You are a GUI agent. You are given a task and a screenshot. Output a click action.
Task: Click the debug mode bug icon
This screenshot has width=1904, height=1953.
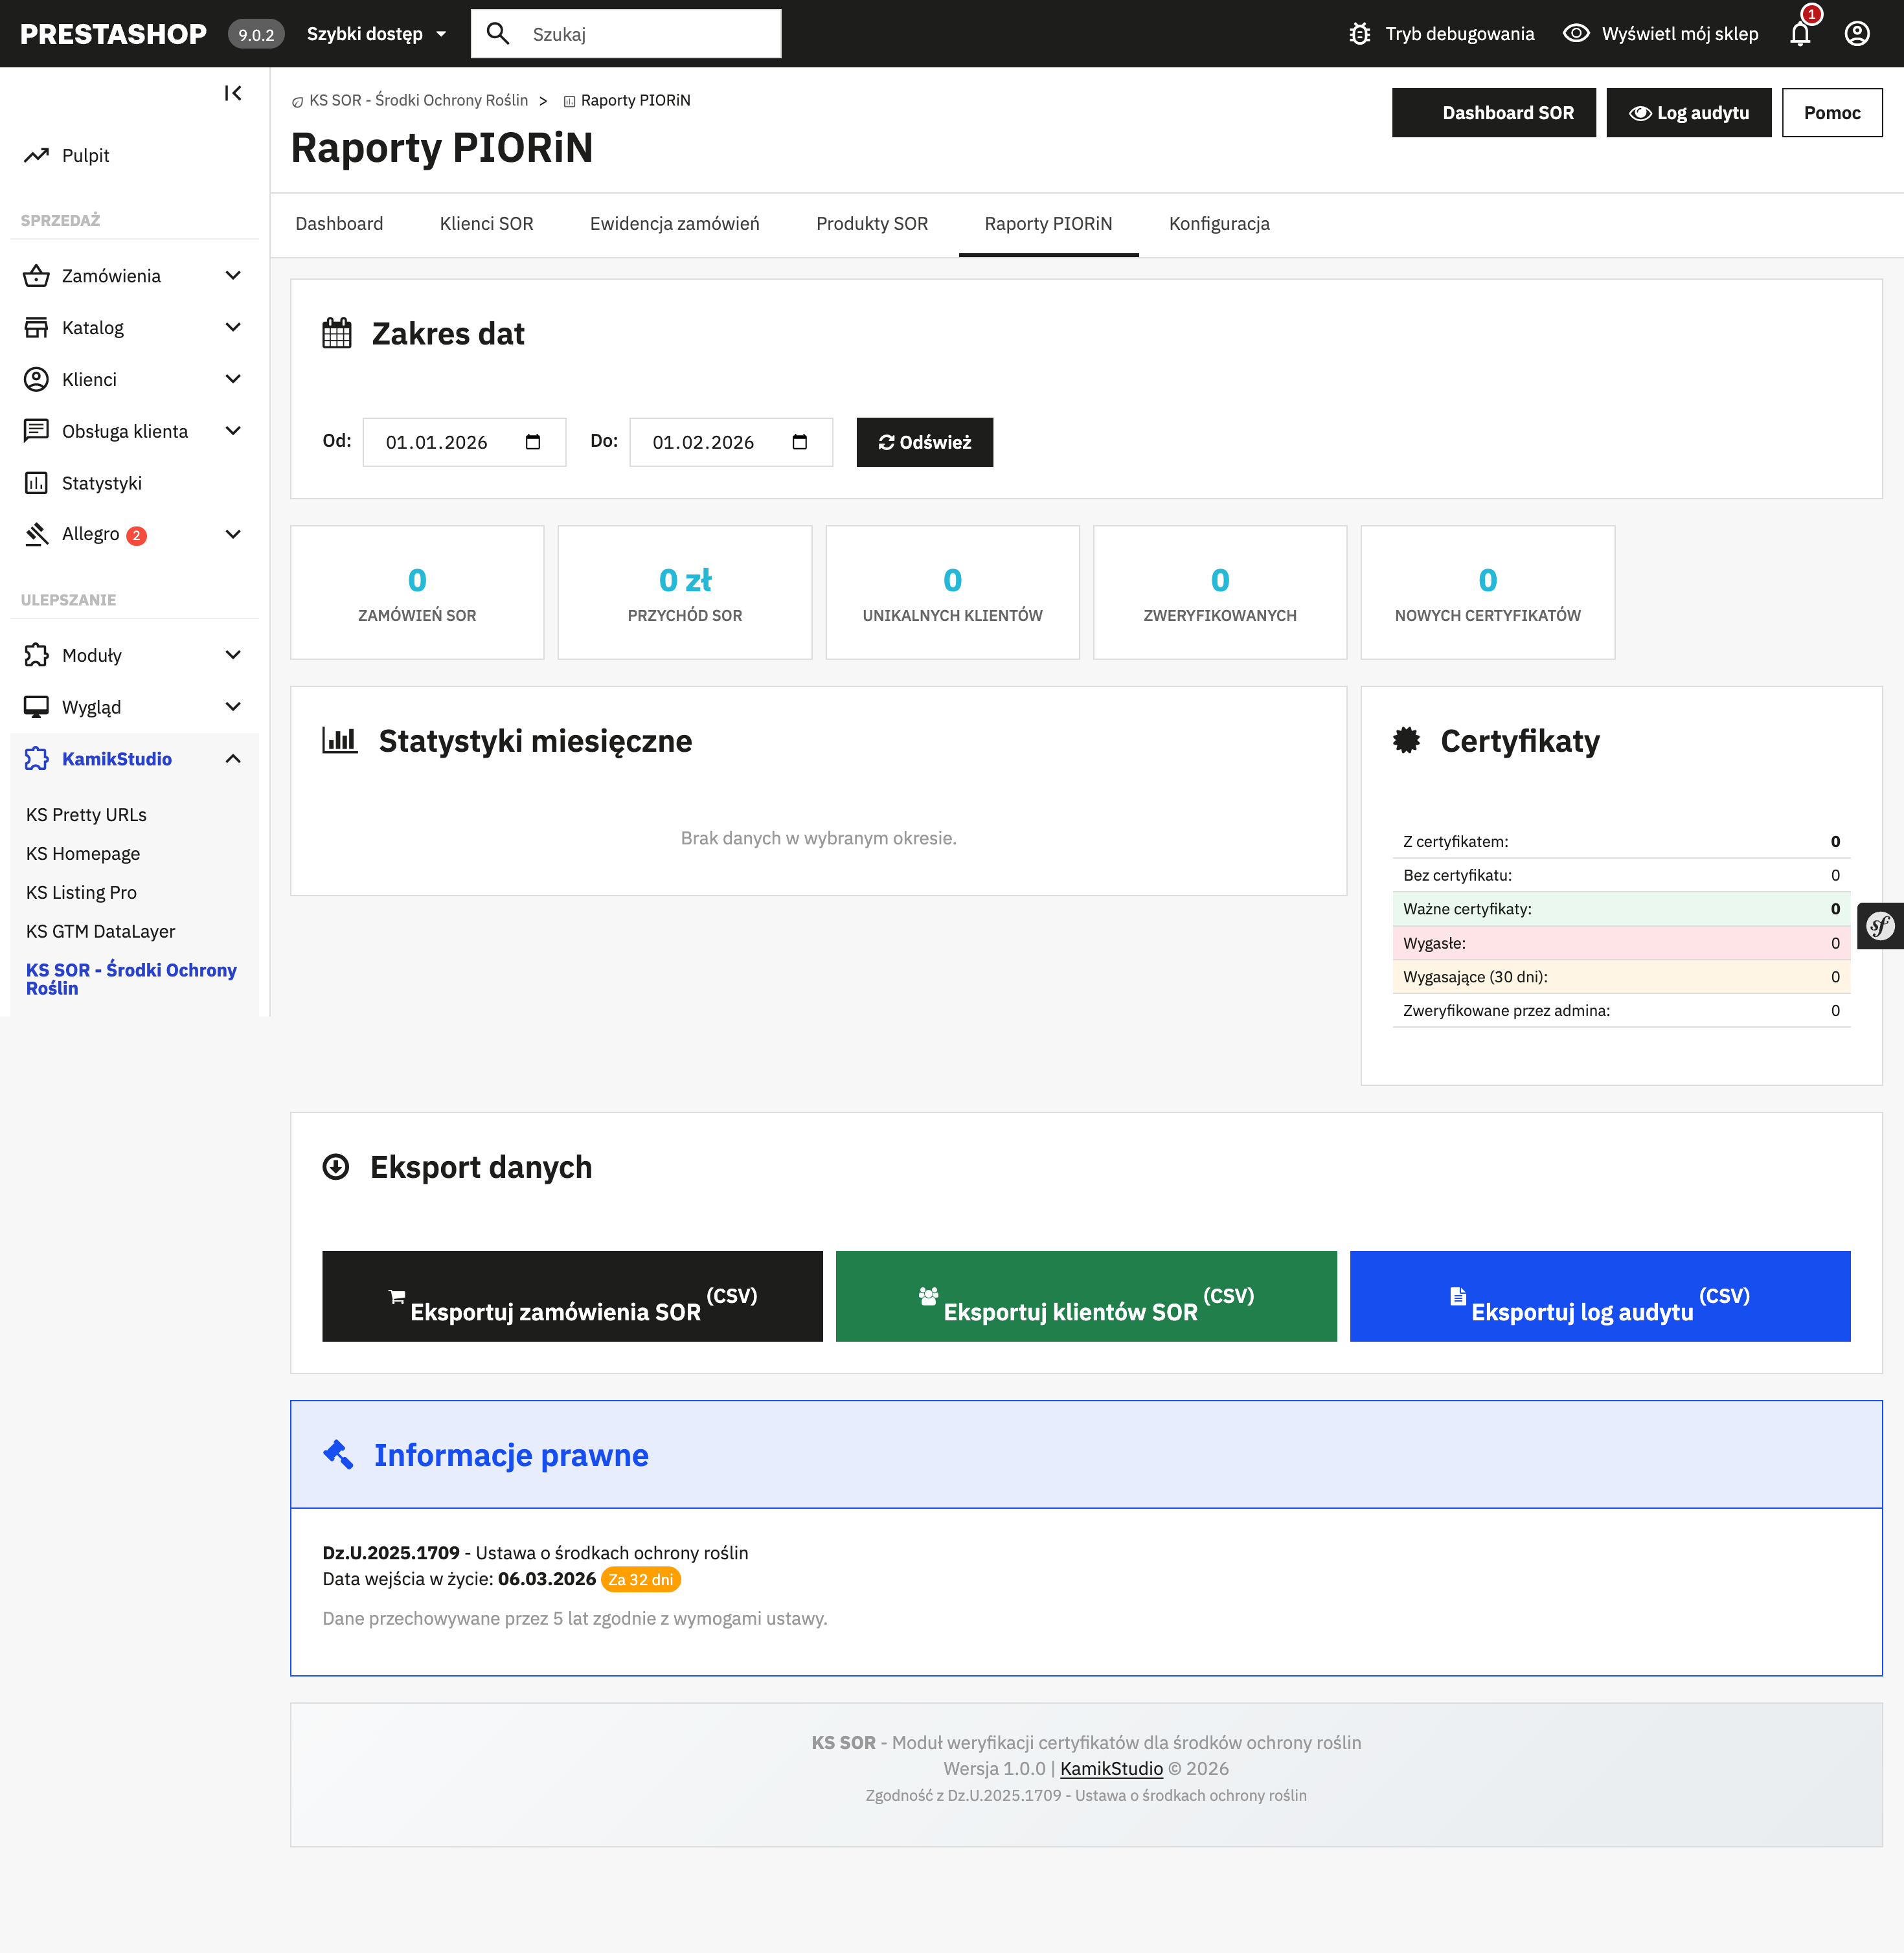coord(1359,34)
